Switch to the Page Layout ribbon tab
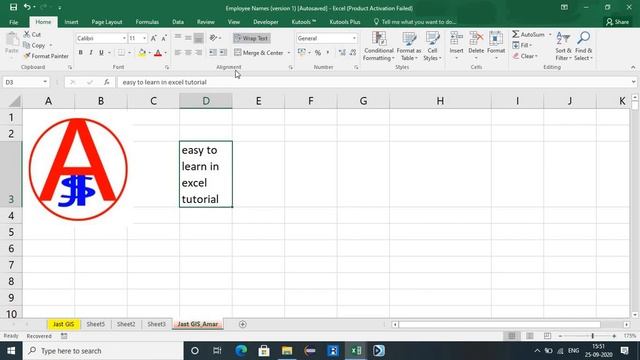Image resolution: width=640 pixels, height=360 pixels. point(107,22)
